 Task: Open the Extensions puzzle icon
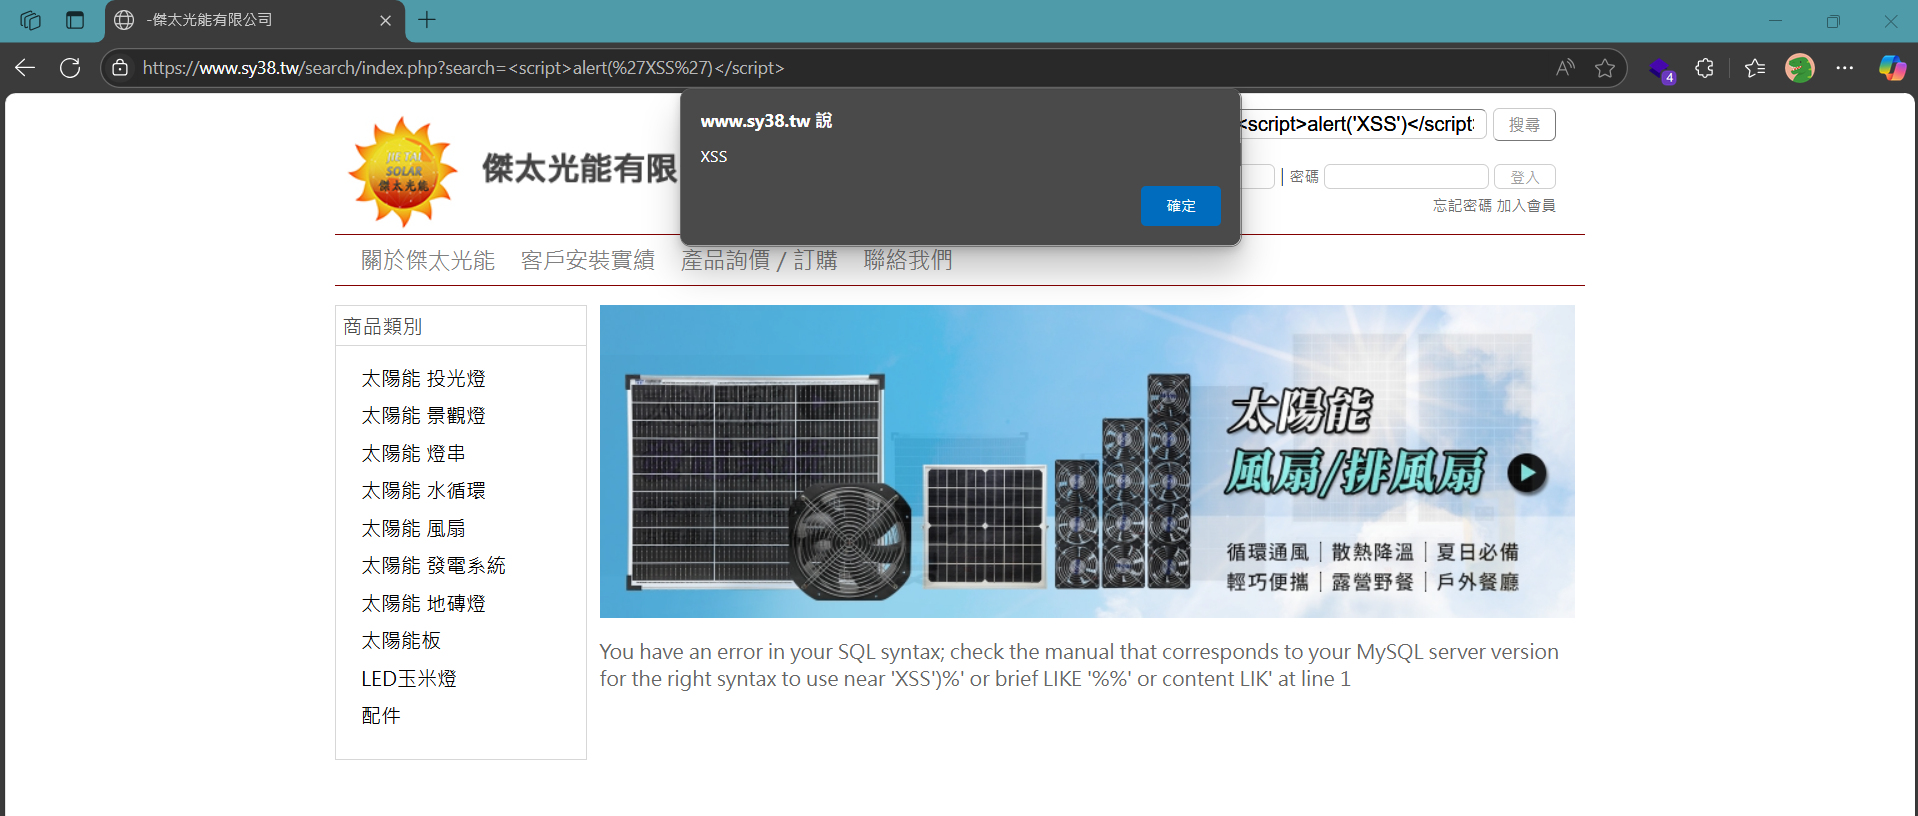[1705, 68]
